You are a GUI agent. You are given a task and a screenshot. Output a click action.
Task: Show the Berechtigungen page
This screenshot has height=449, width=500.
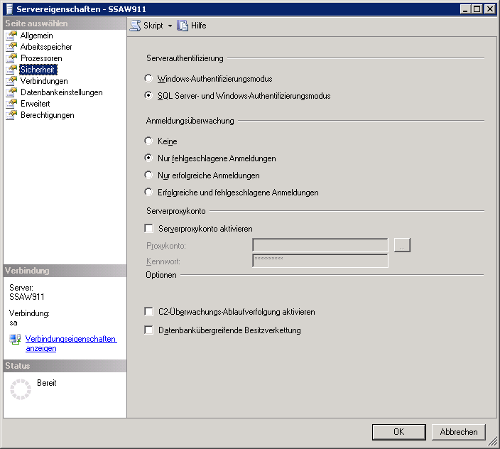[47, 115]
